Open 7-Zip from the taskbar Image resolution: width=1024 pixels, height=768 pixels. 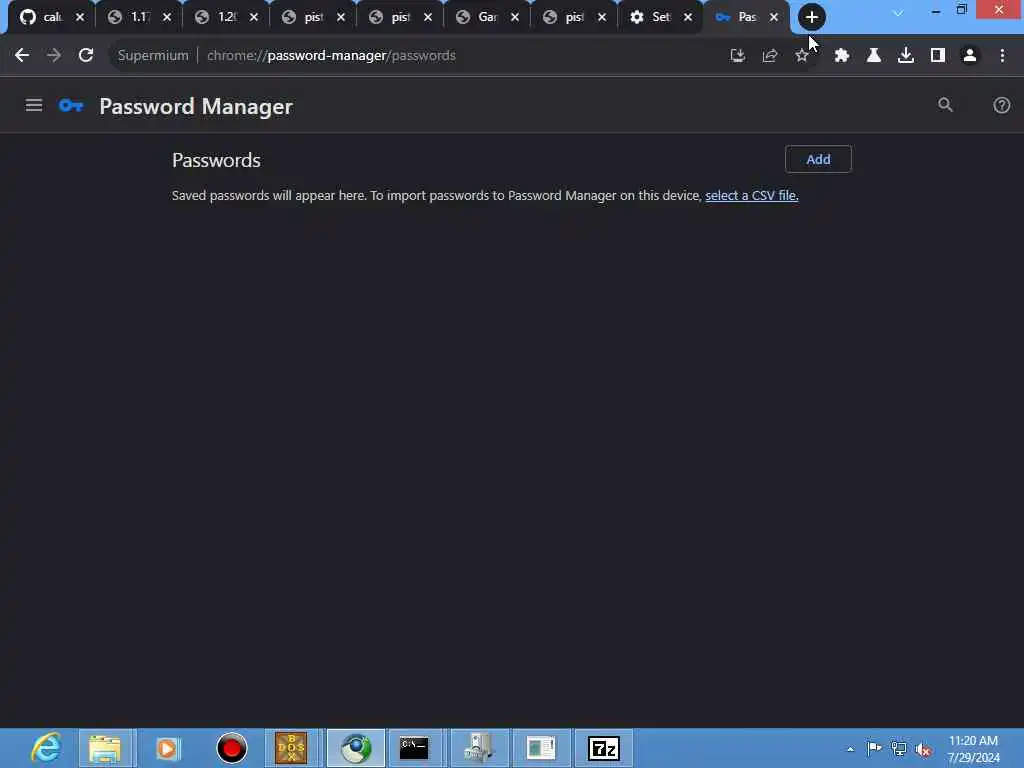click(603, 748)
